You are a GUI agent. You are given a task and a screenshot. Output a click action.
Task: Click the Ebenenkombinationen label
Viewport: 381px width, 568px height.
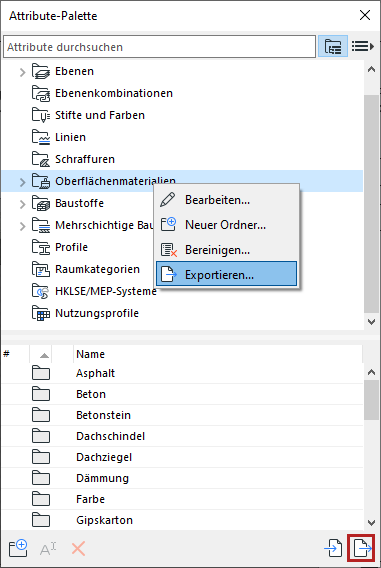tap(114, 93)
